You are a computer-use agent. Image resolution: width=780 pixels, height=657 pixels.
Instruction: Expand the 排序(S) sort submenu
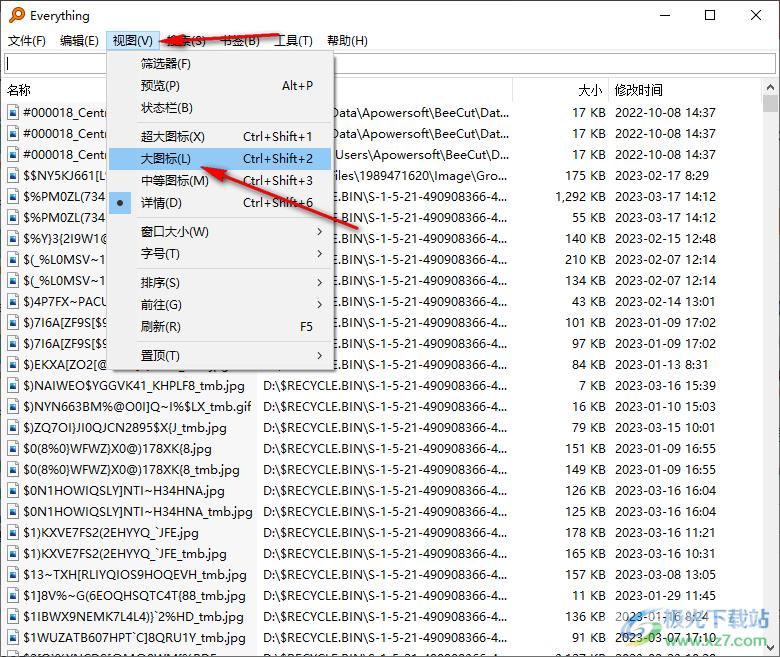tap(220, 282)
